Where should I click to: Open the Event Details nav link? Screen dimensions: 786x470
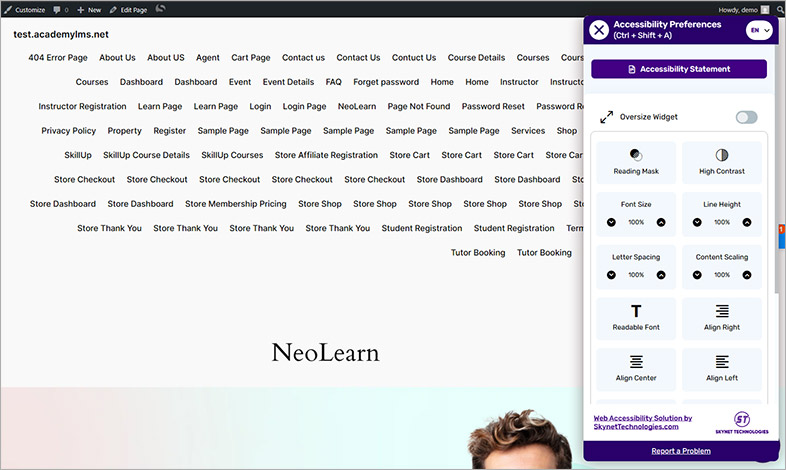pos(288,82)
